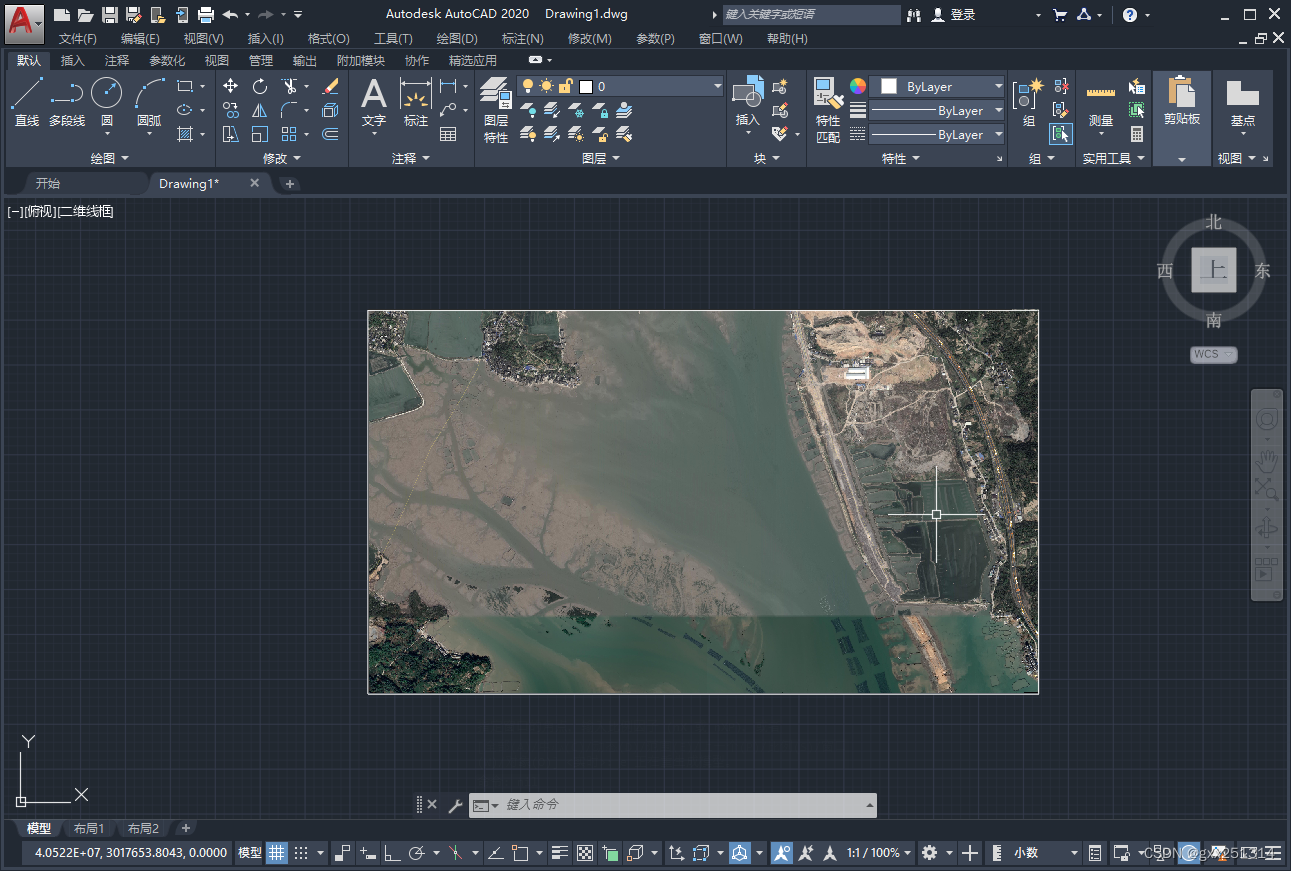
Task: Toggle ortho mode in status bar
Action: tap(393, 853)
